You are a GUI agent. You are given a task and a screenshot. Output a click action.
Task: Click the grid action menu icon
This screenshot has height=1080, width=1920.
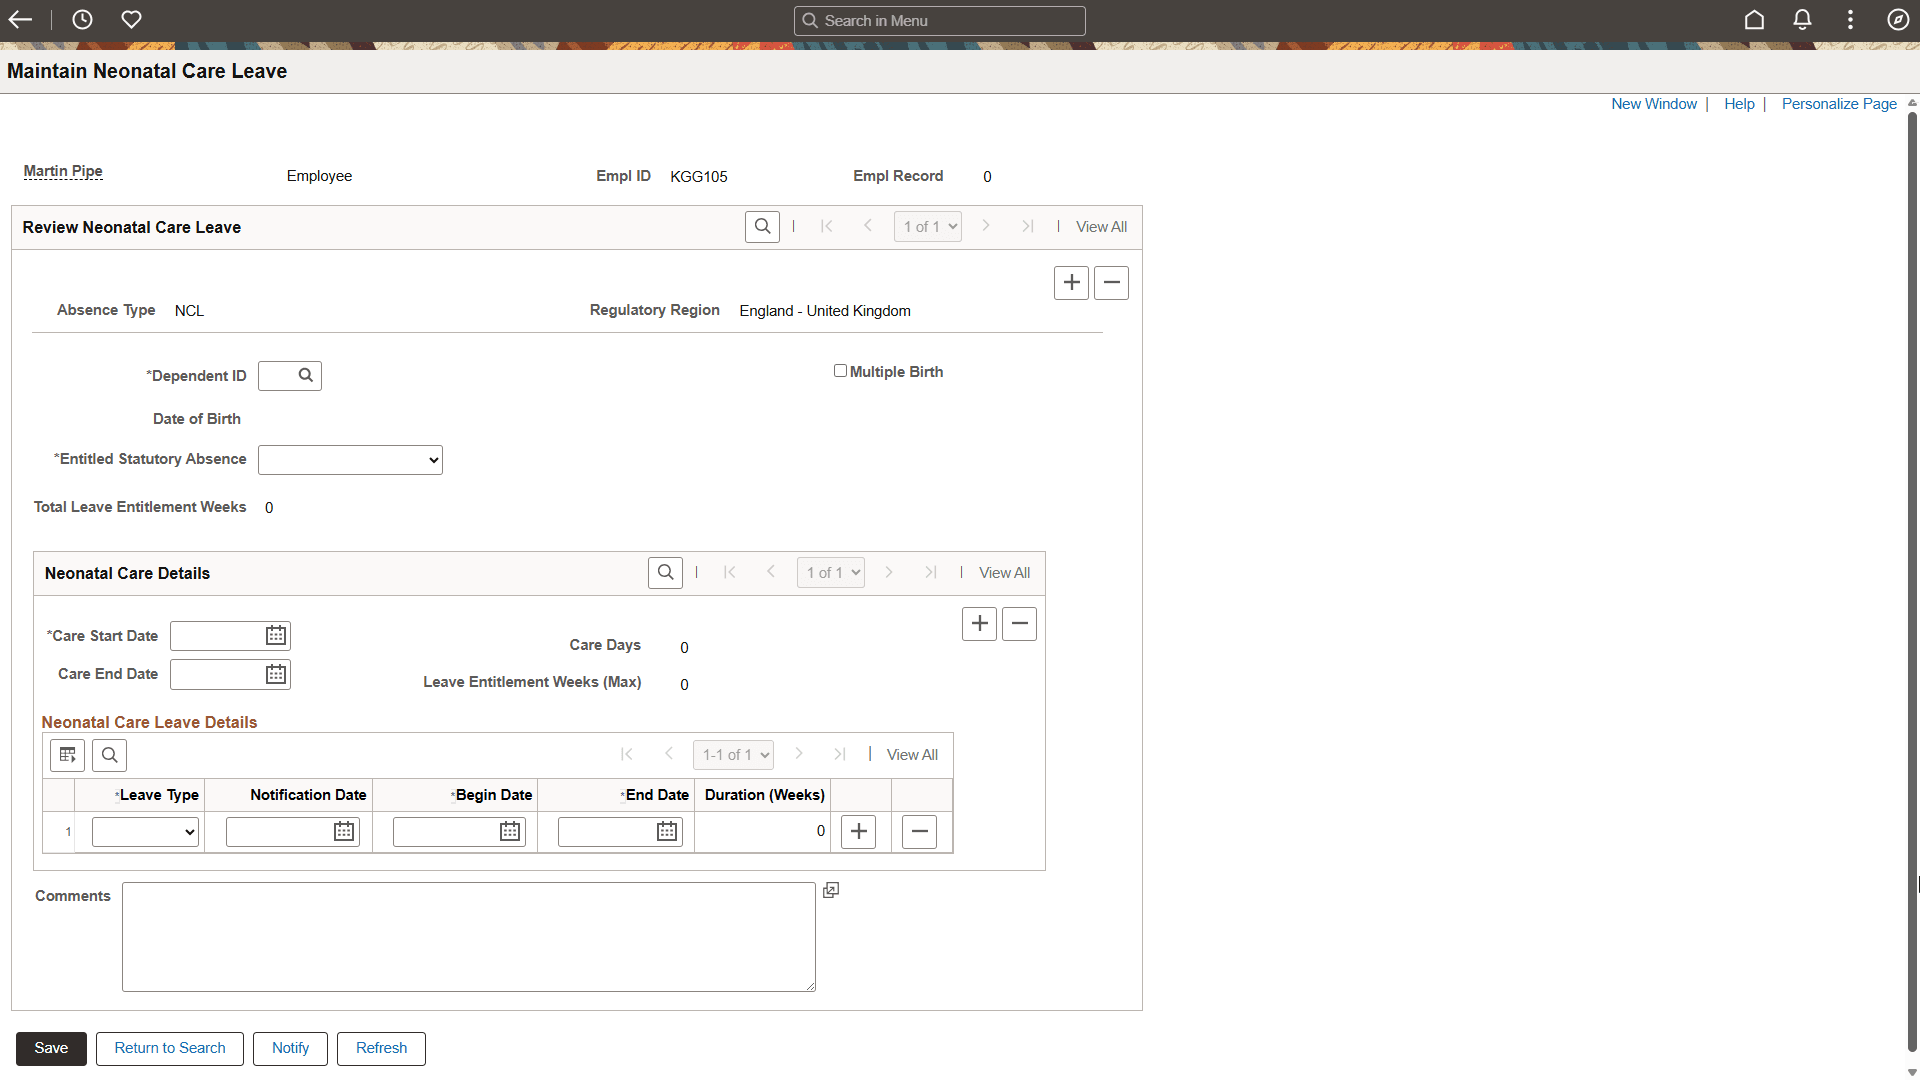[x=68, y=755]
